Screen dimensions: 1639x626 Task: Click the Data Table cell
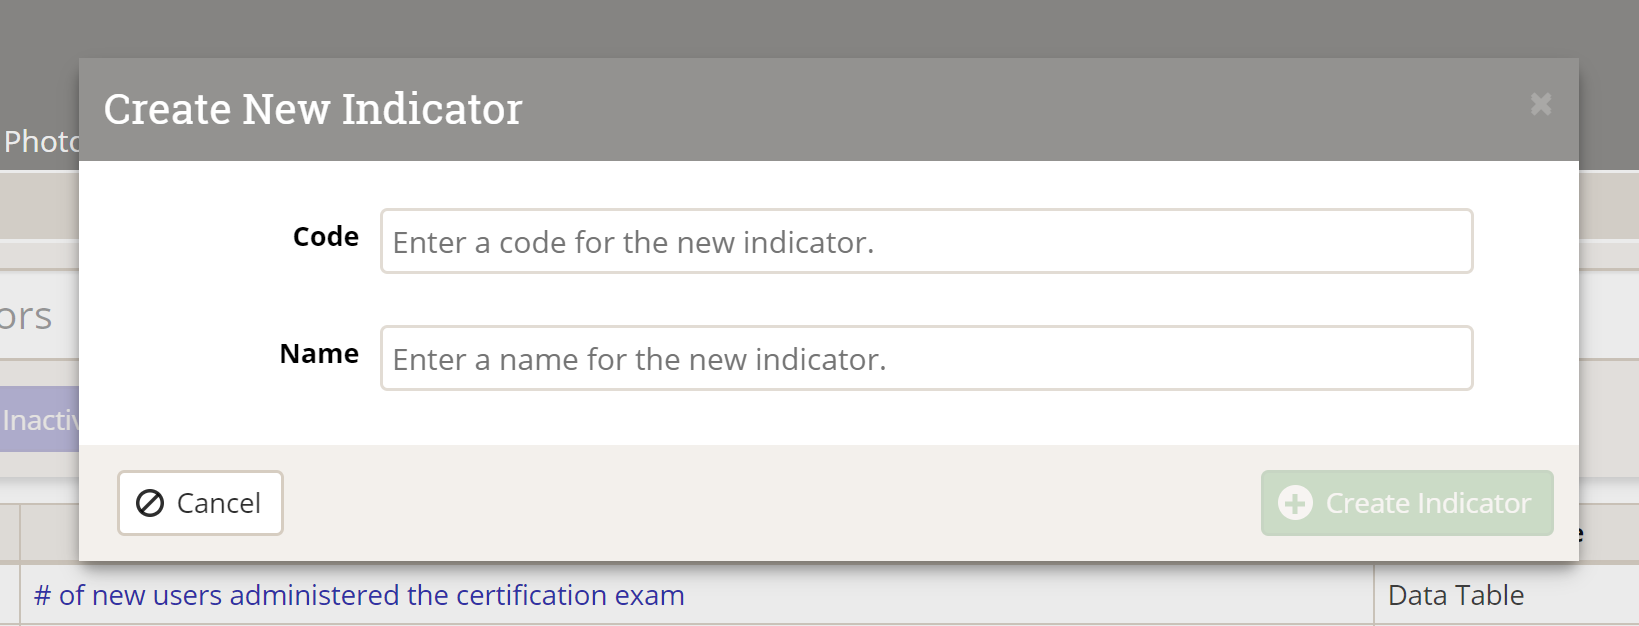pos(1456,596)
